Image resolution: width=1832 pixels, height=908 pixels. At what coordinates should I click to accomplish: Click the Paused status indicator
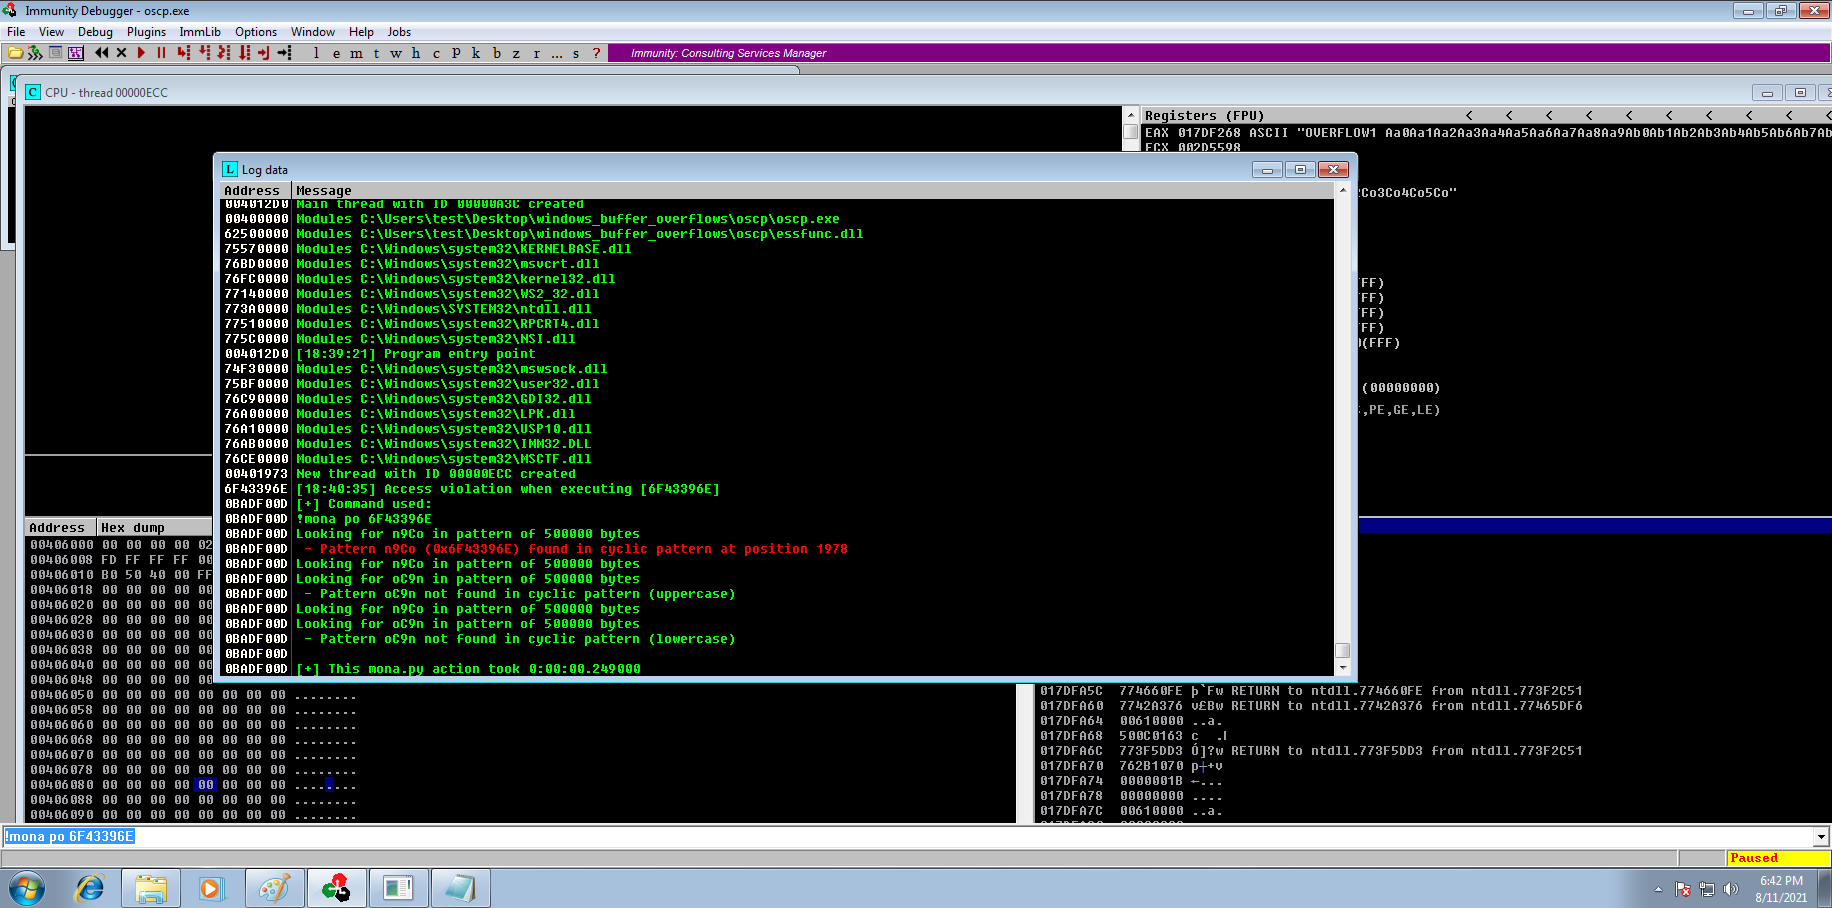click(1777, 858)
